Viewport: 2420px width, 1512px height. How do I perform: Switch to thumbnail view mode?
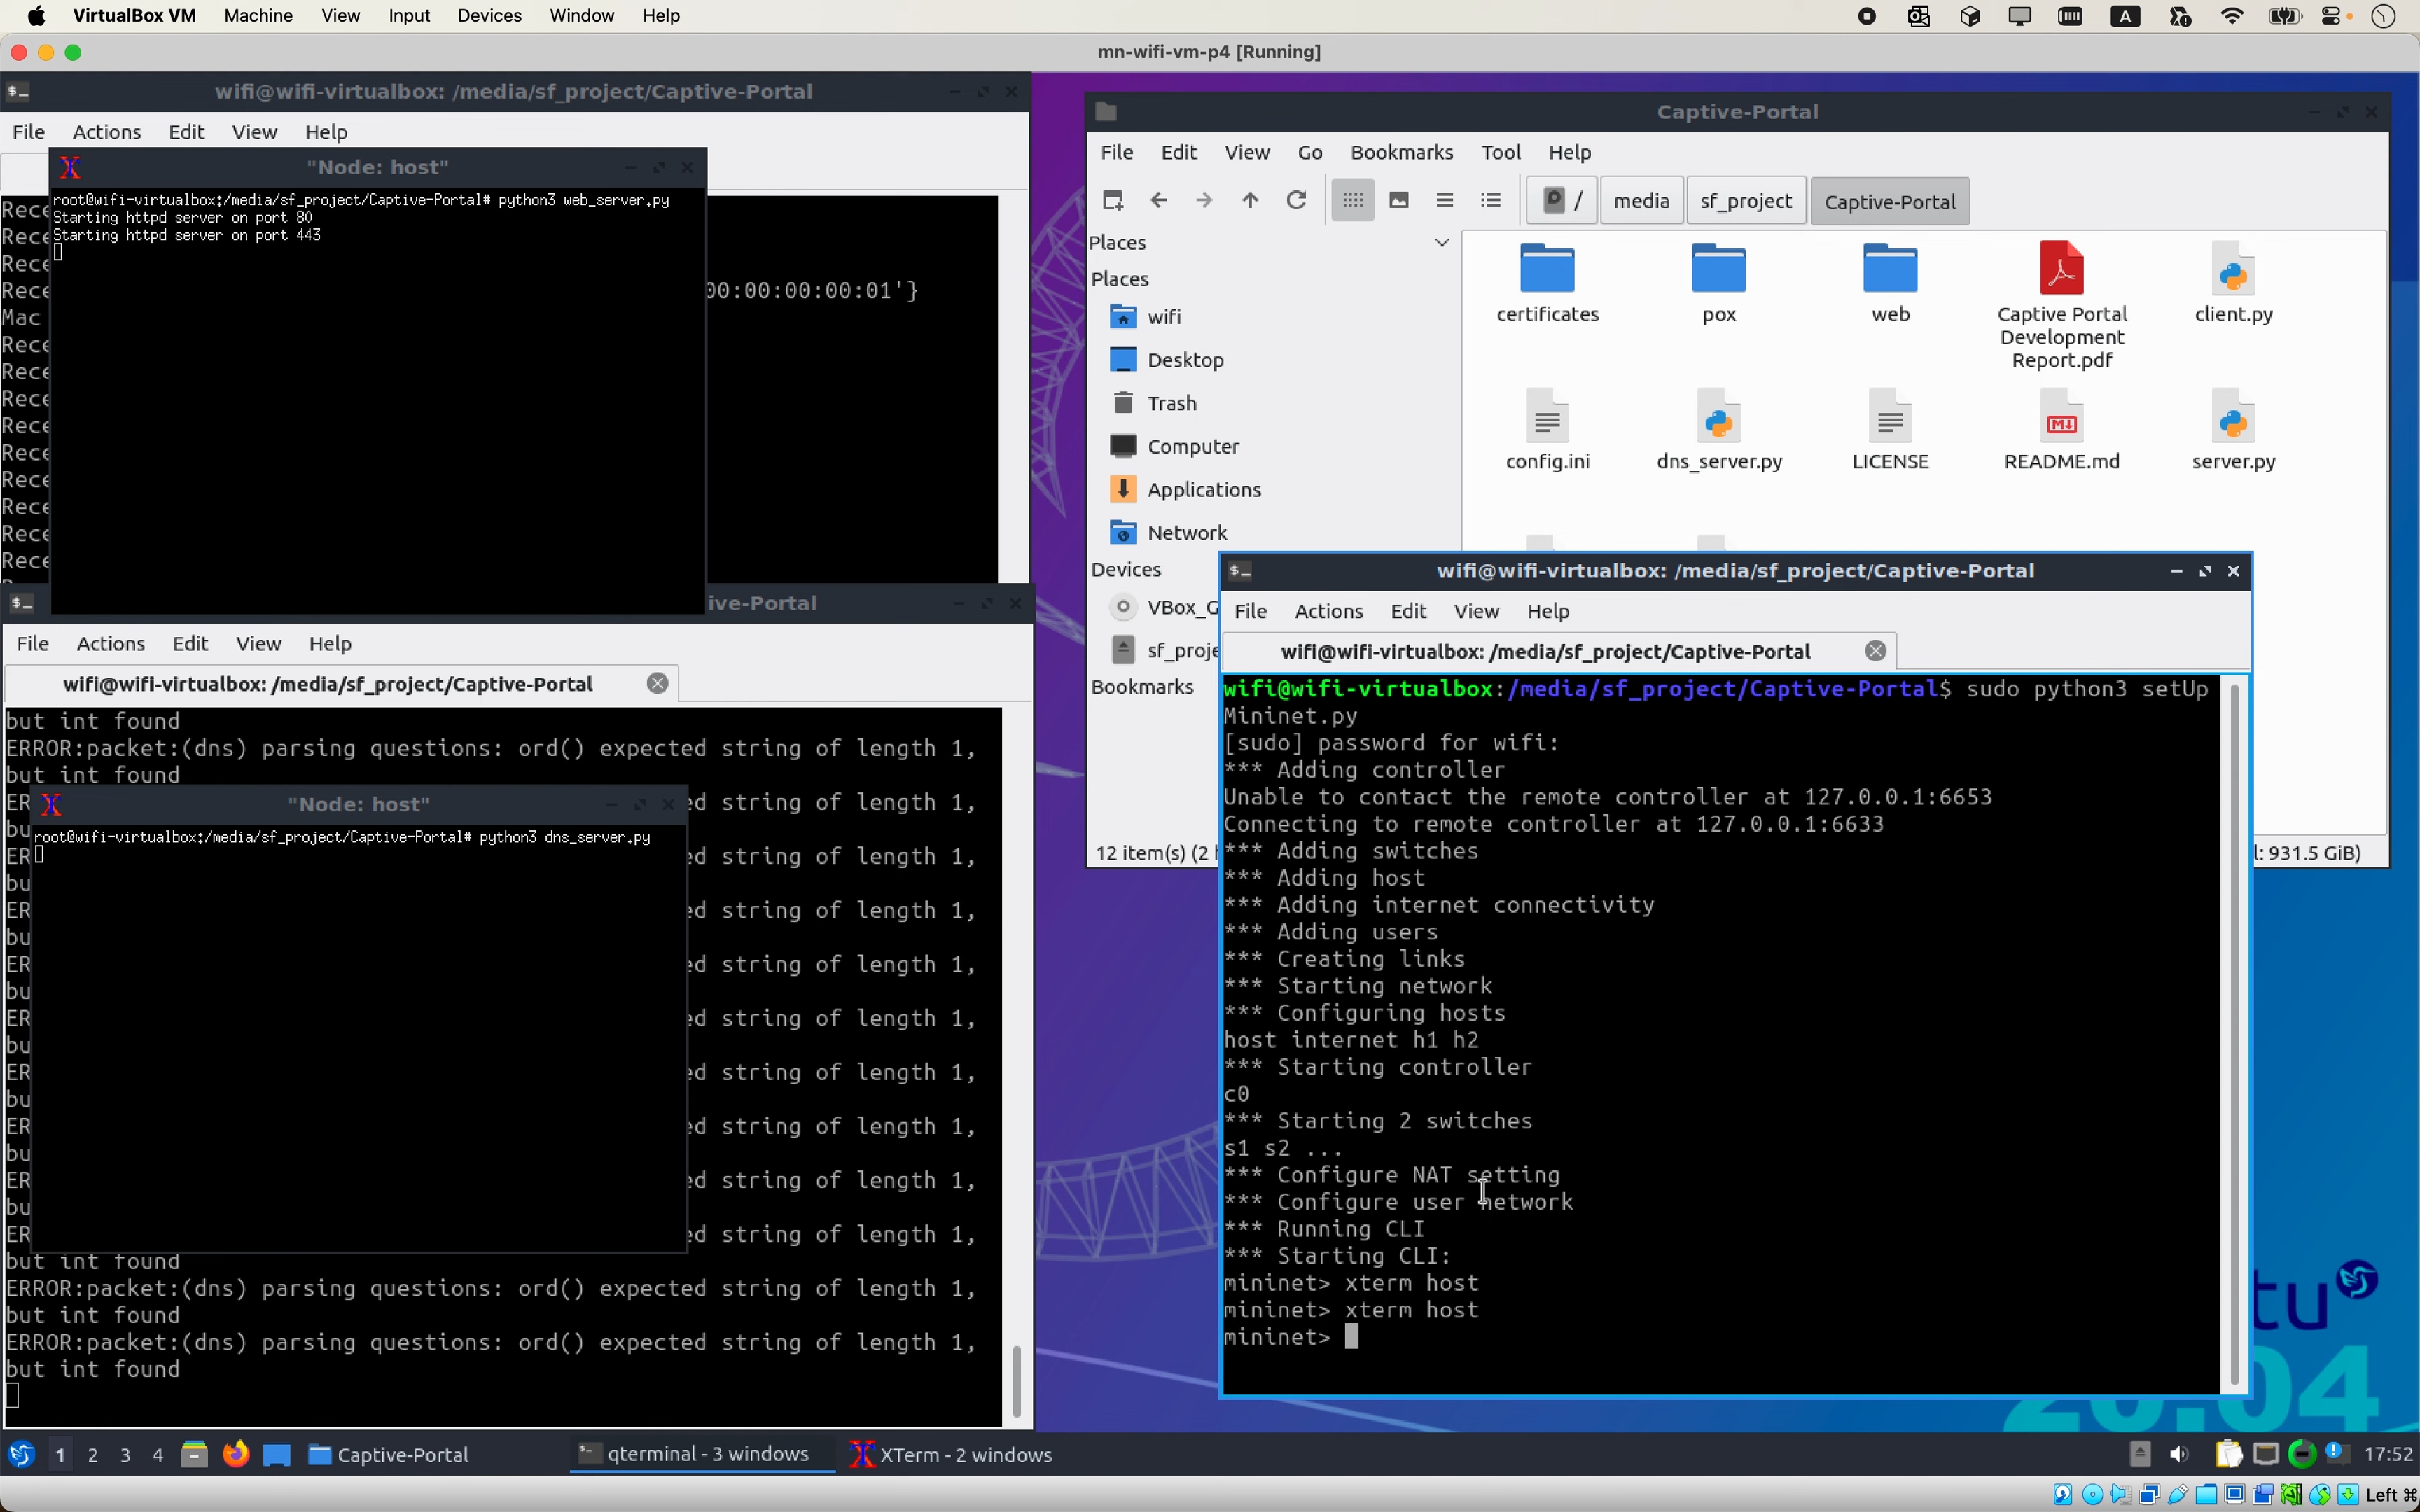click(1399, 200)
